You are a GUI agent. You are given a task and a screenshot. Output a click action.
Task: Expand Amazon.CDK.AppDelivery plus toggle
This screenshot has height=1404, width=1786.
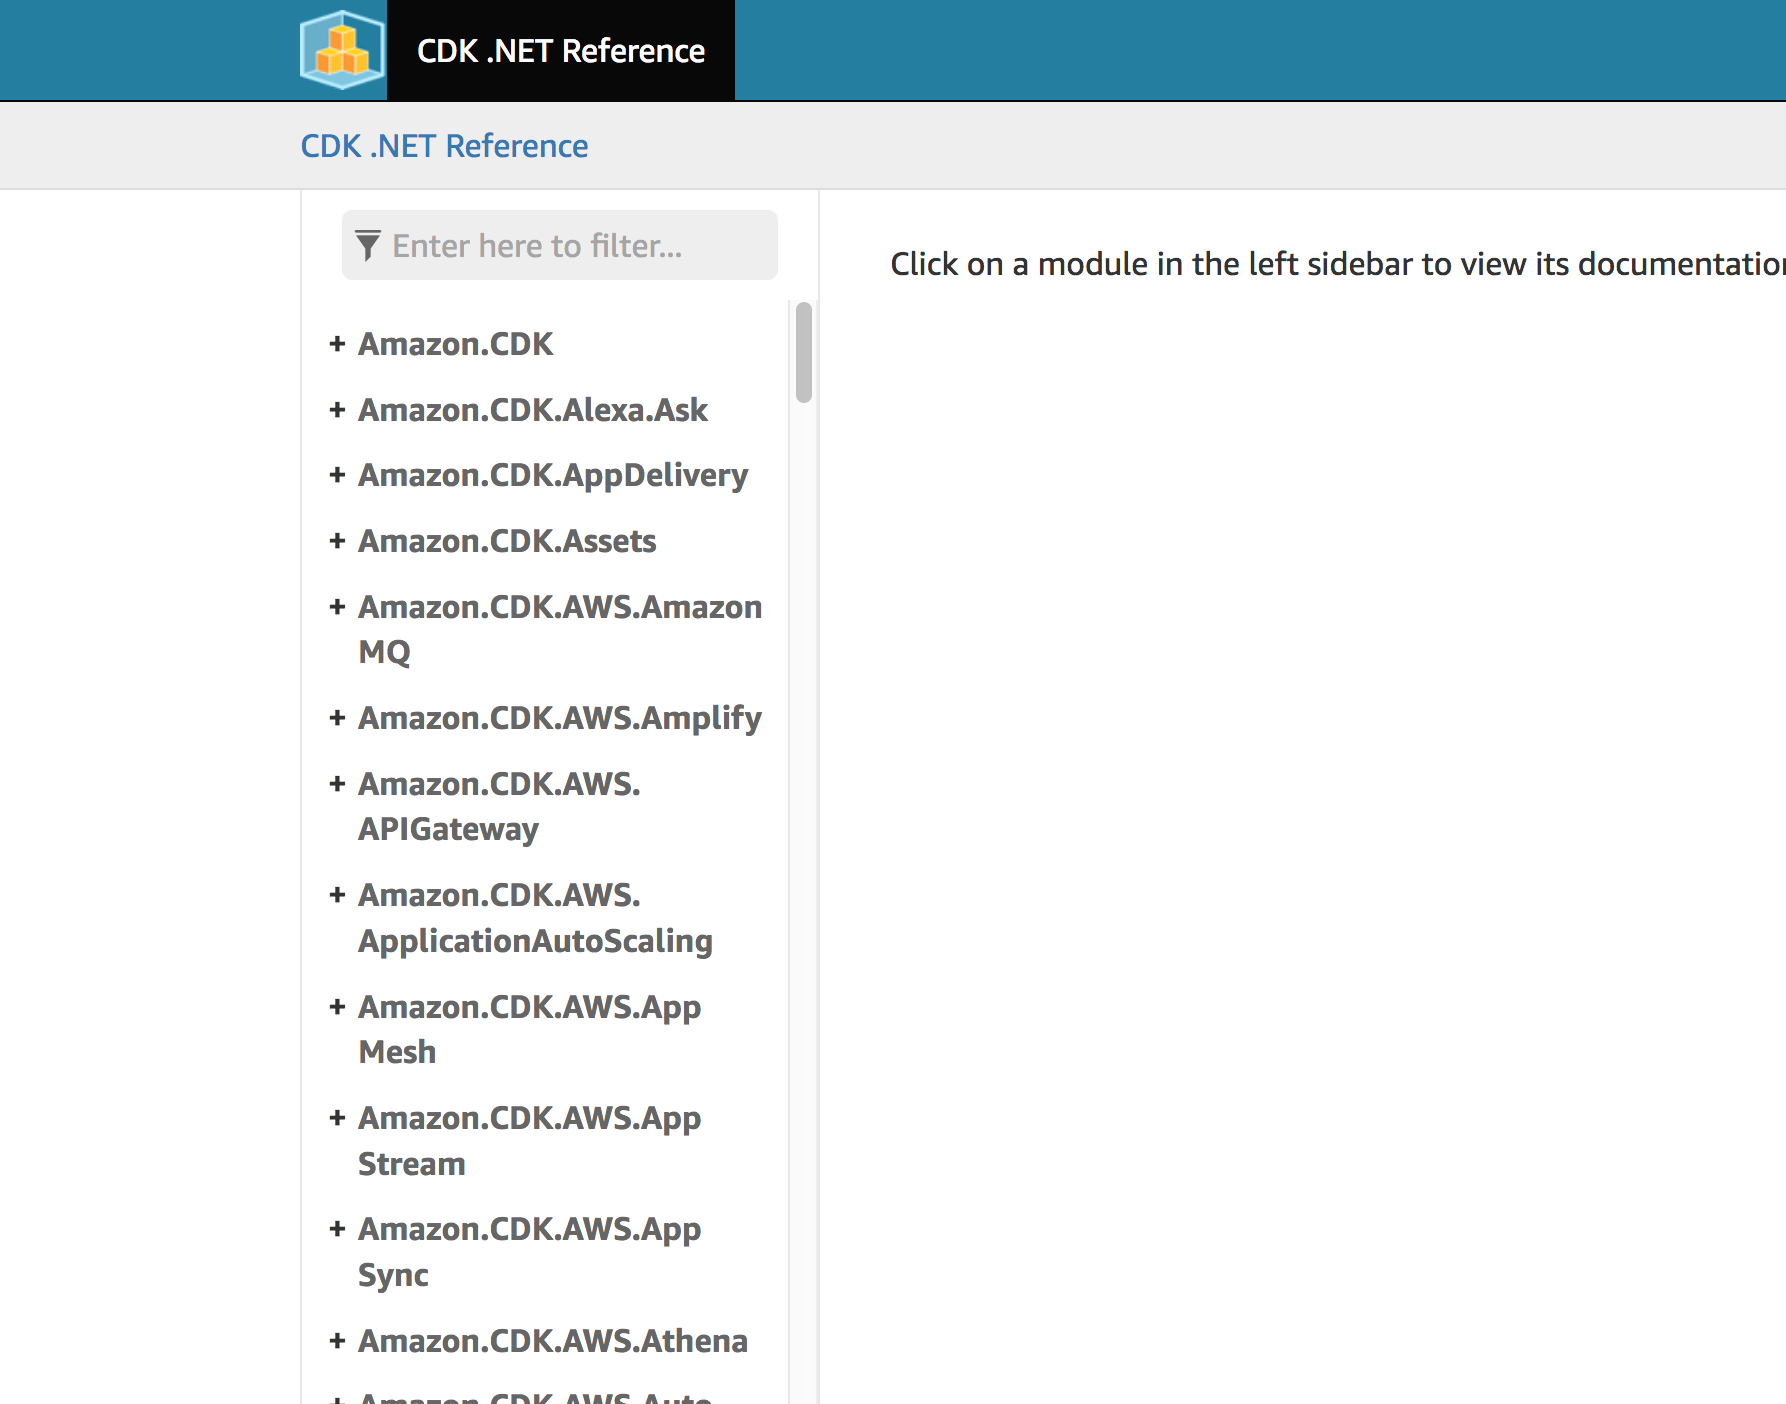337,475
